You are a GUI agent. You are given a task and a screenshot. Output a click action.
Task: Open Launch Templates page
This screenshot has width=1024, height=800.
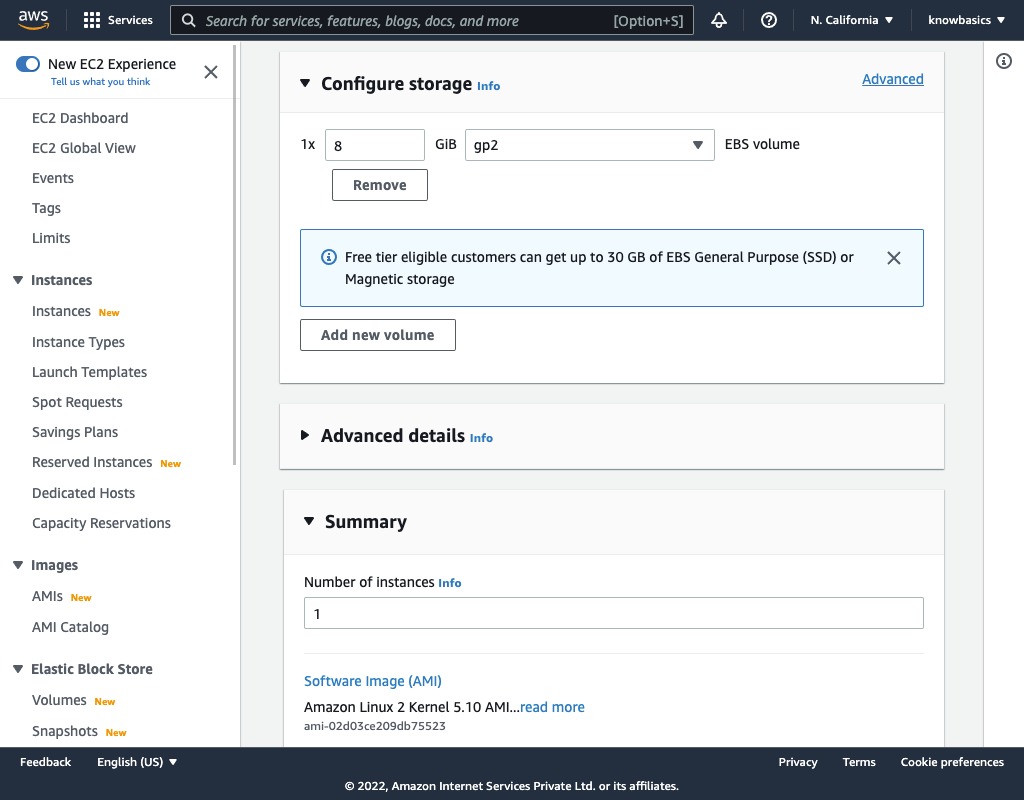click(x=89, y=372)
